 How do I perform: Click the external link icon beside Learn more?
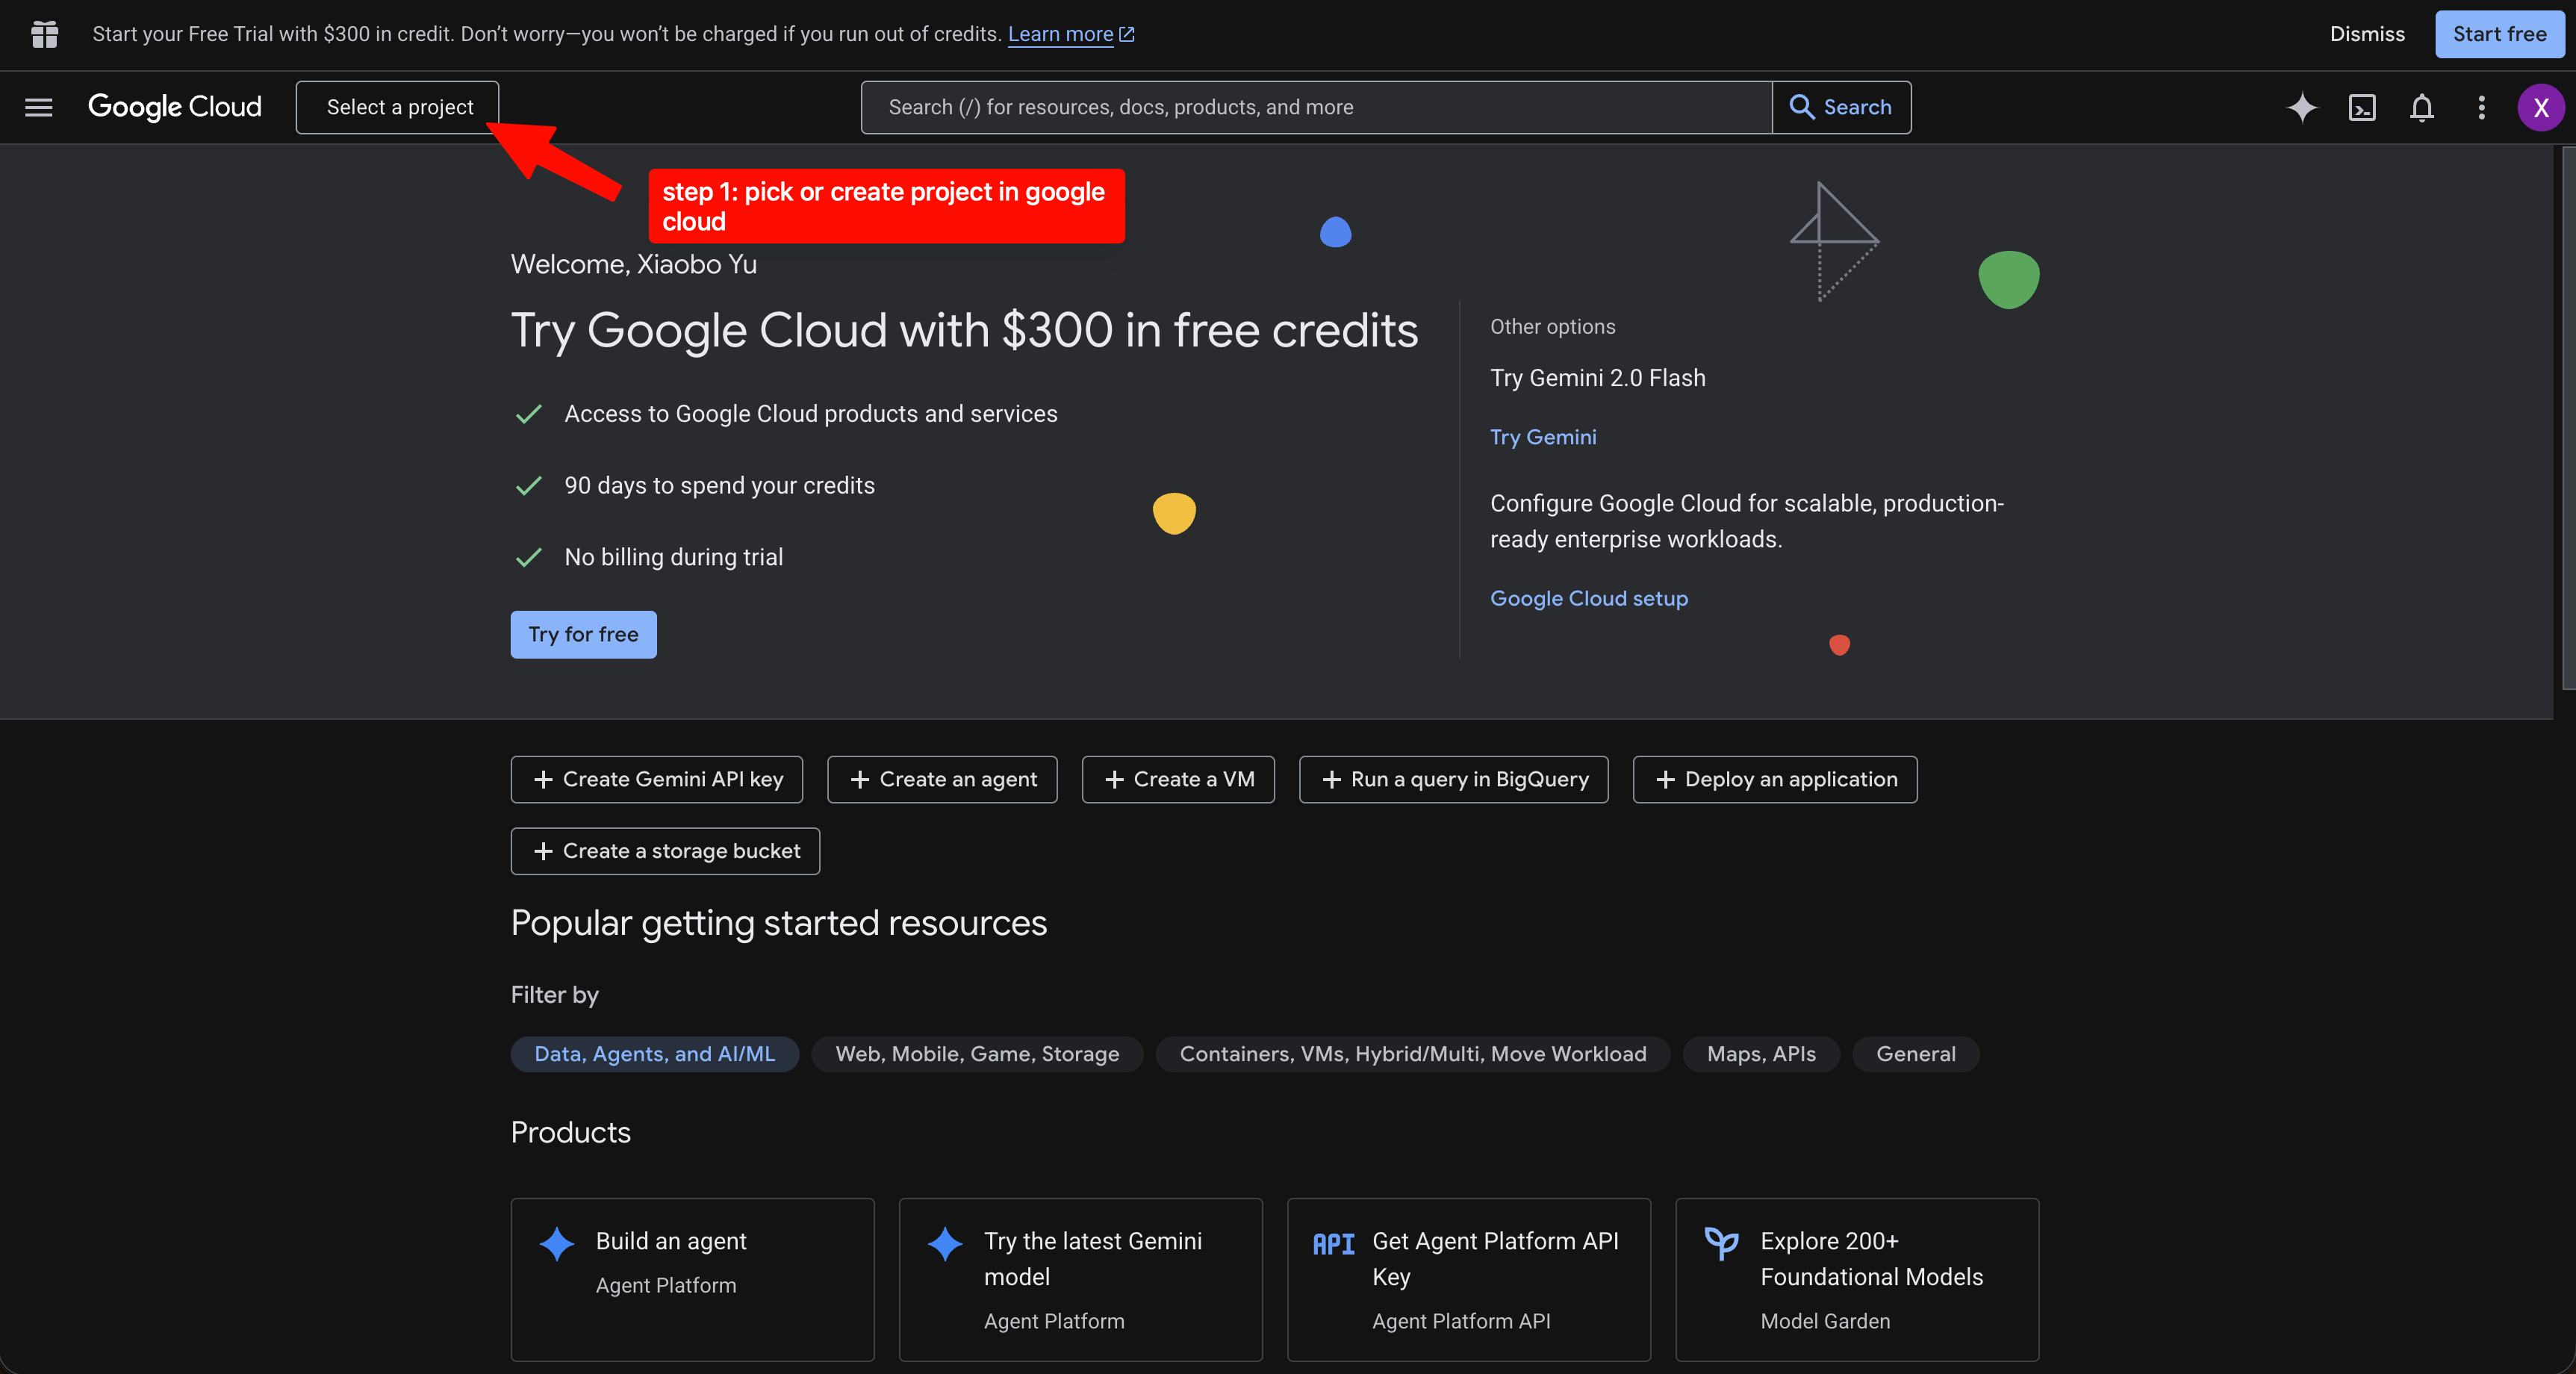click(x=1127, y=34)
